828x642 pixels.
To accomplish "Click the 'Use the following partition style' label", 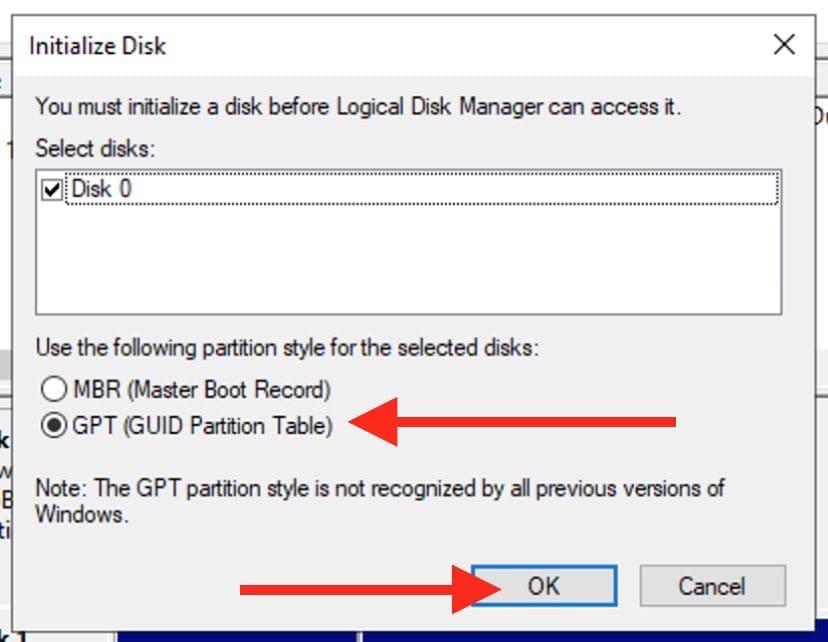I will (287, 349).
